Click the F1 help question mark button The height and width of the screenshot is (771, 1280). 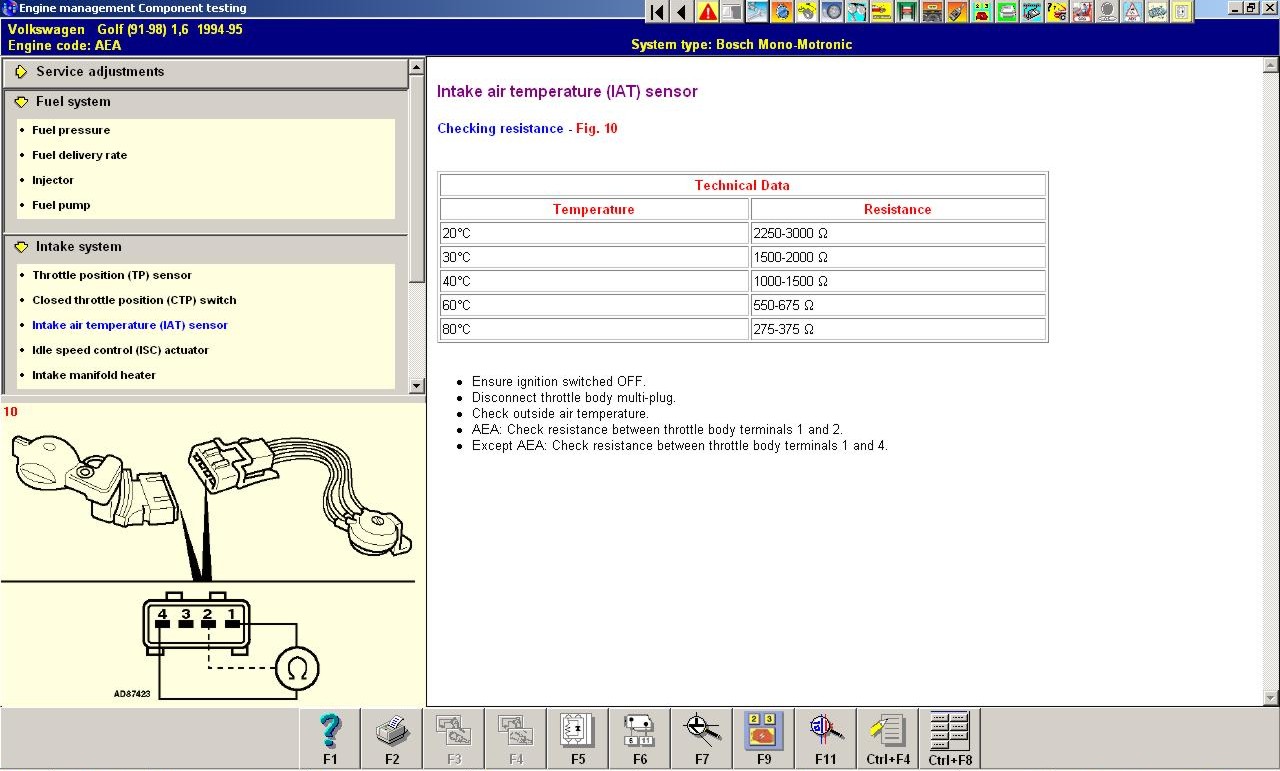pos(330,738)
